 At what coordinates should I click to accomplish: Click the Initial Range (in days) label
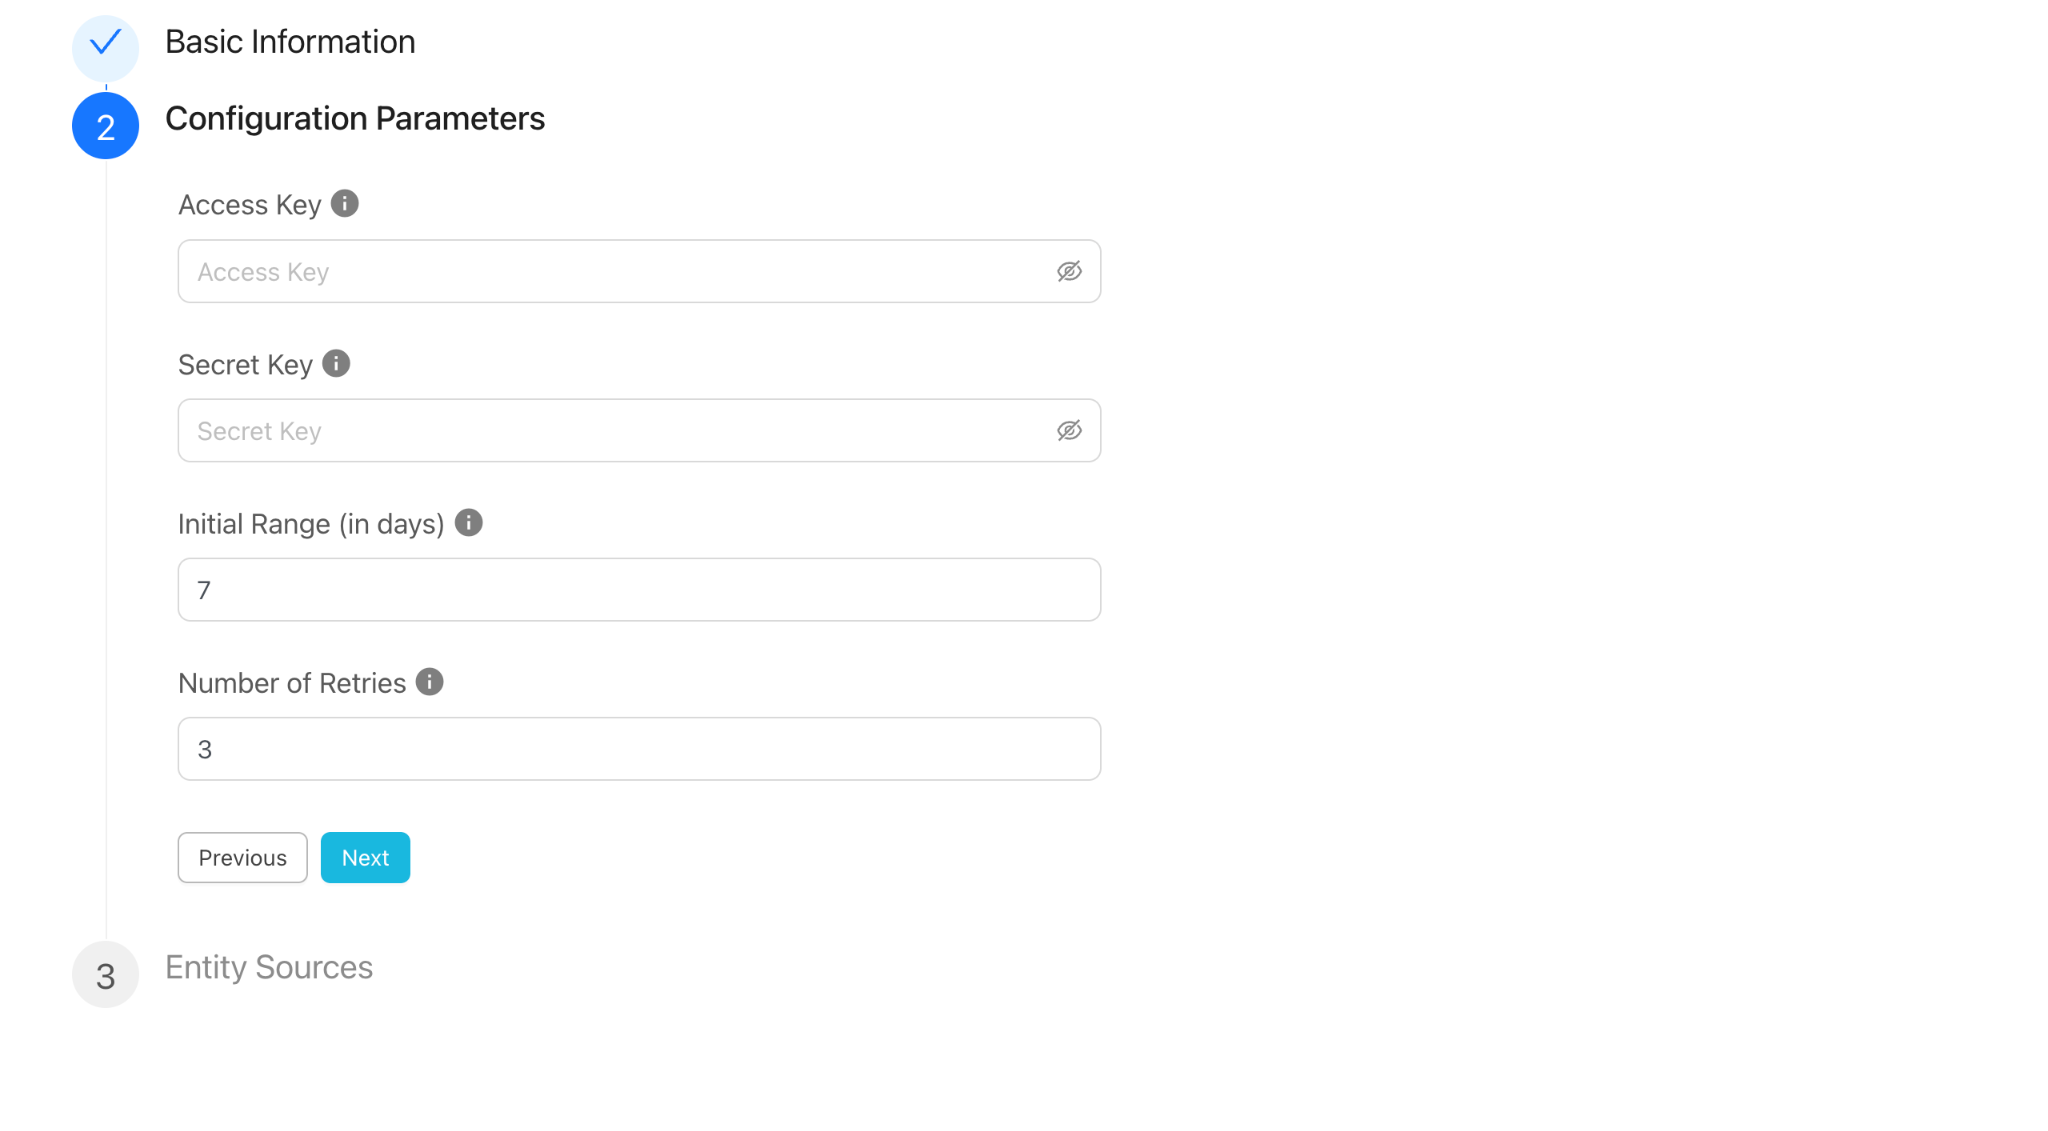click(x=311, y=524)
